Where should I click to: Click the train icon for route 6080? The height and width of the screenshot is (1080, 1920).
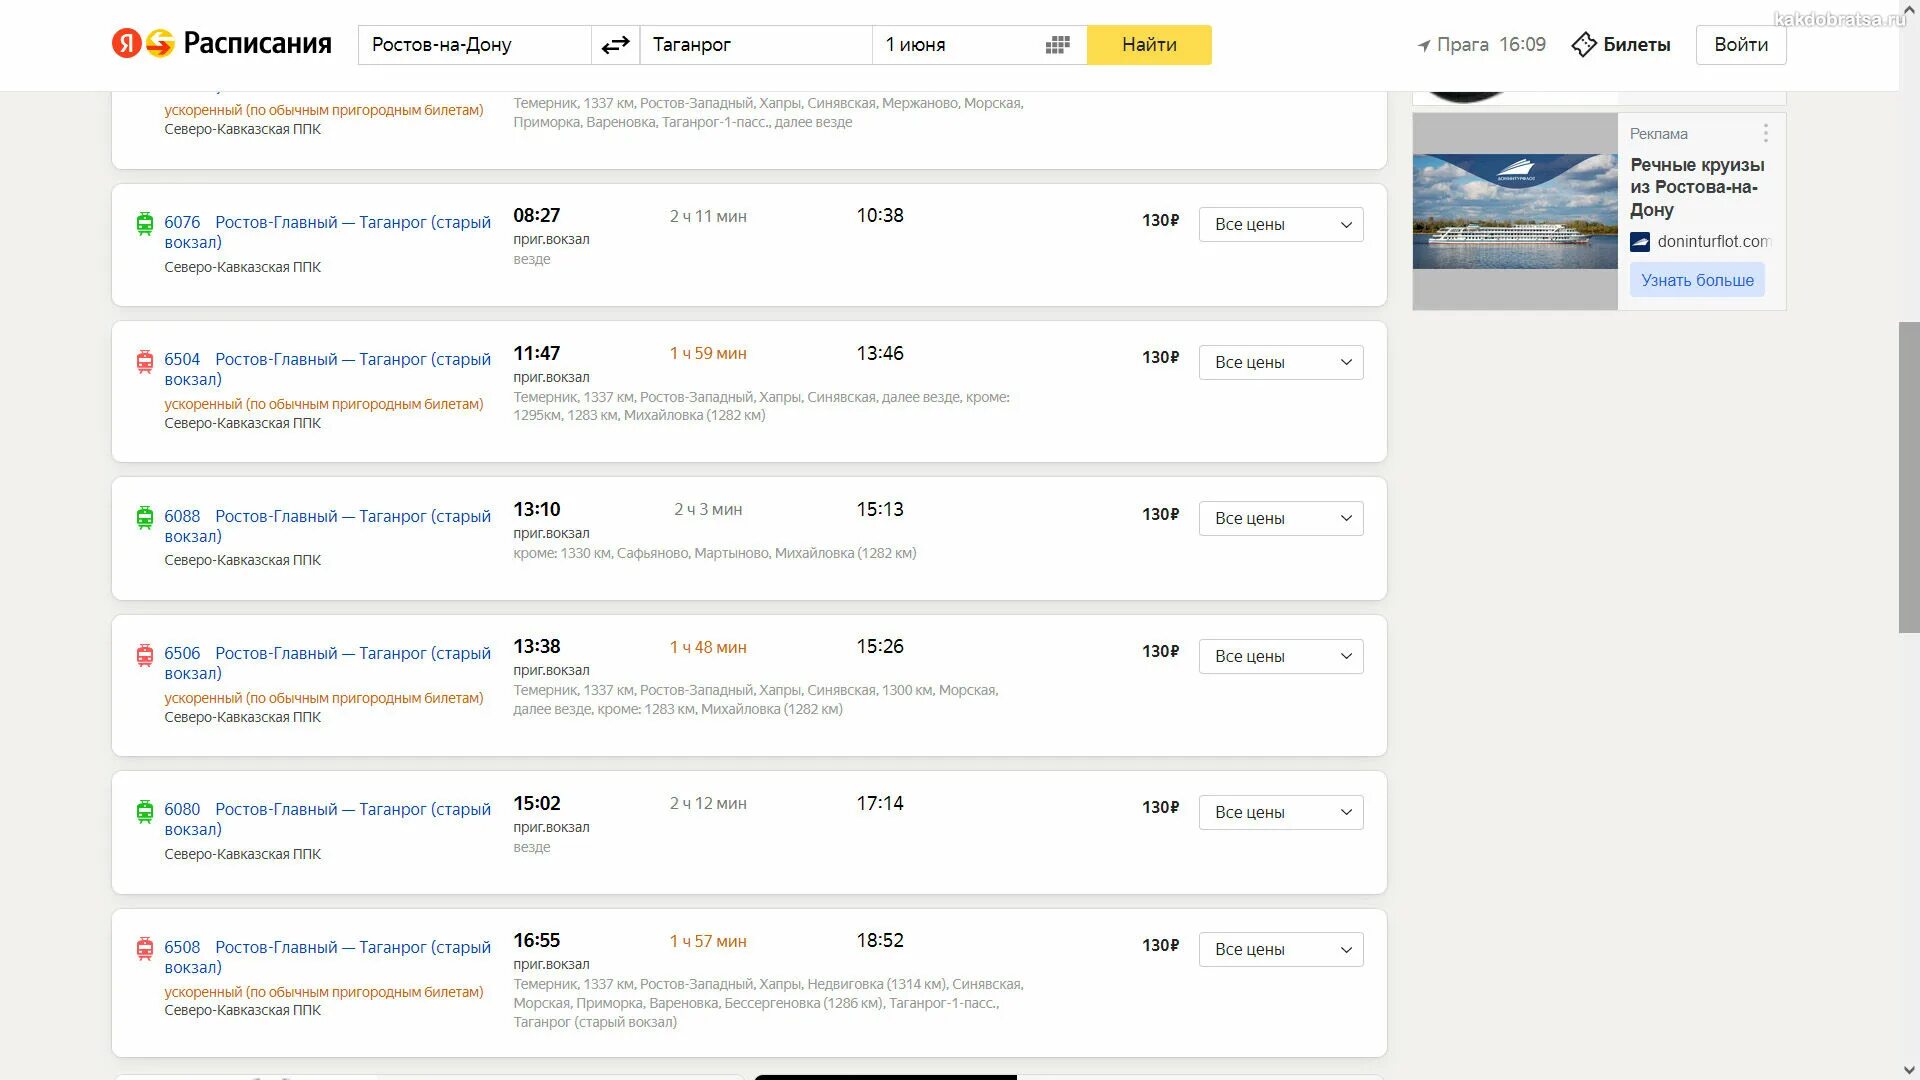(145, 814)
